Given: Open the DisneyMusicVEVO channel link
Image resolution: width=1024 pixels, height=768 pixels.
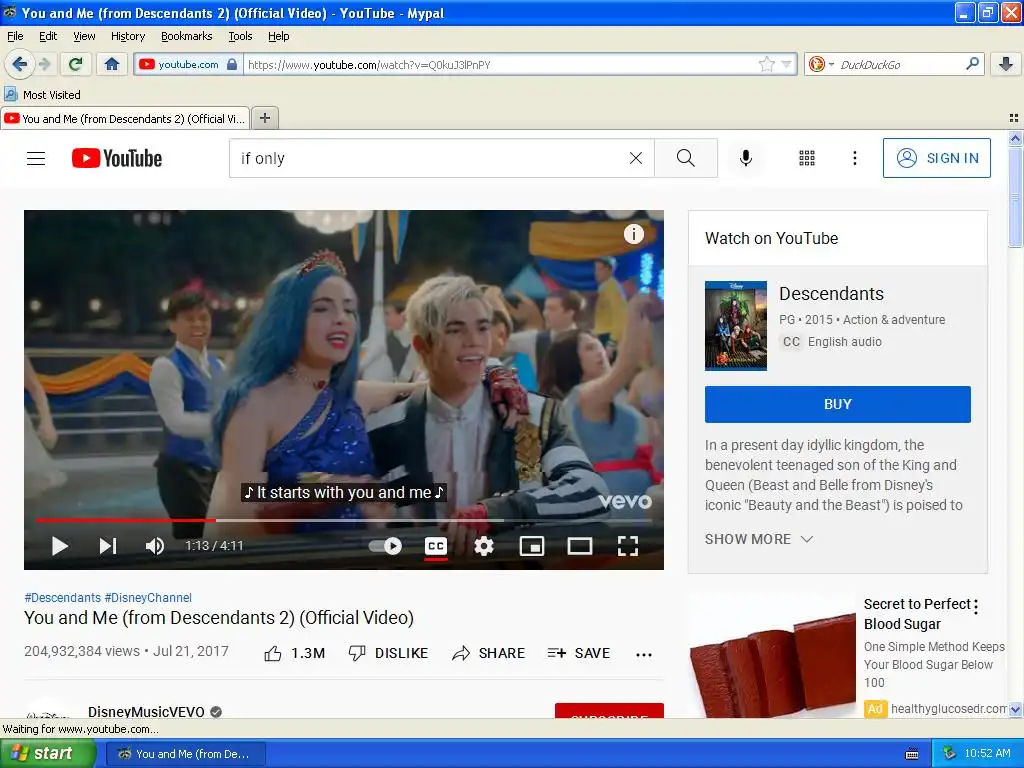Looking at the screenshot, I should [x=146, y=712].
